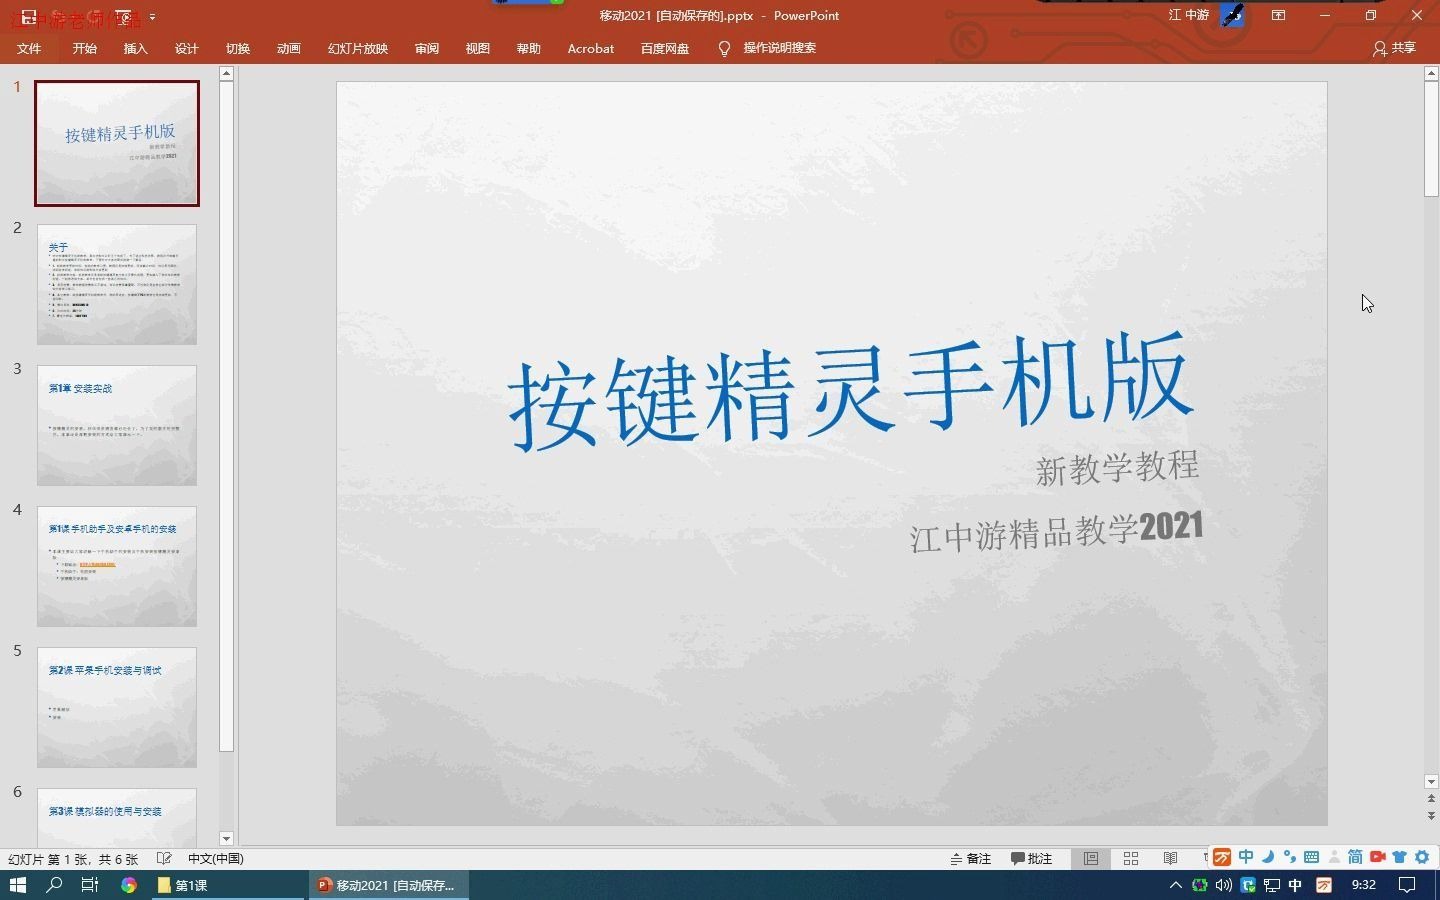Viewport: 1440px width, 900px height.
Task: Switch to Reading view icon
Action: 1171,858
